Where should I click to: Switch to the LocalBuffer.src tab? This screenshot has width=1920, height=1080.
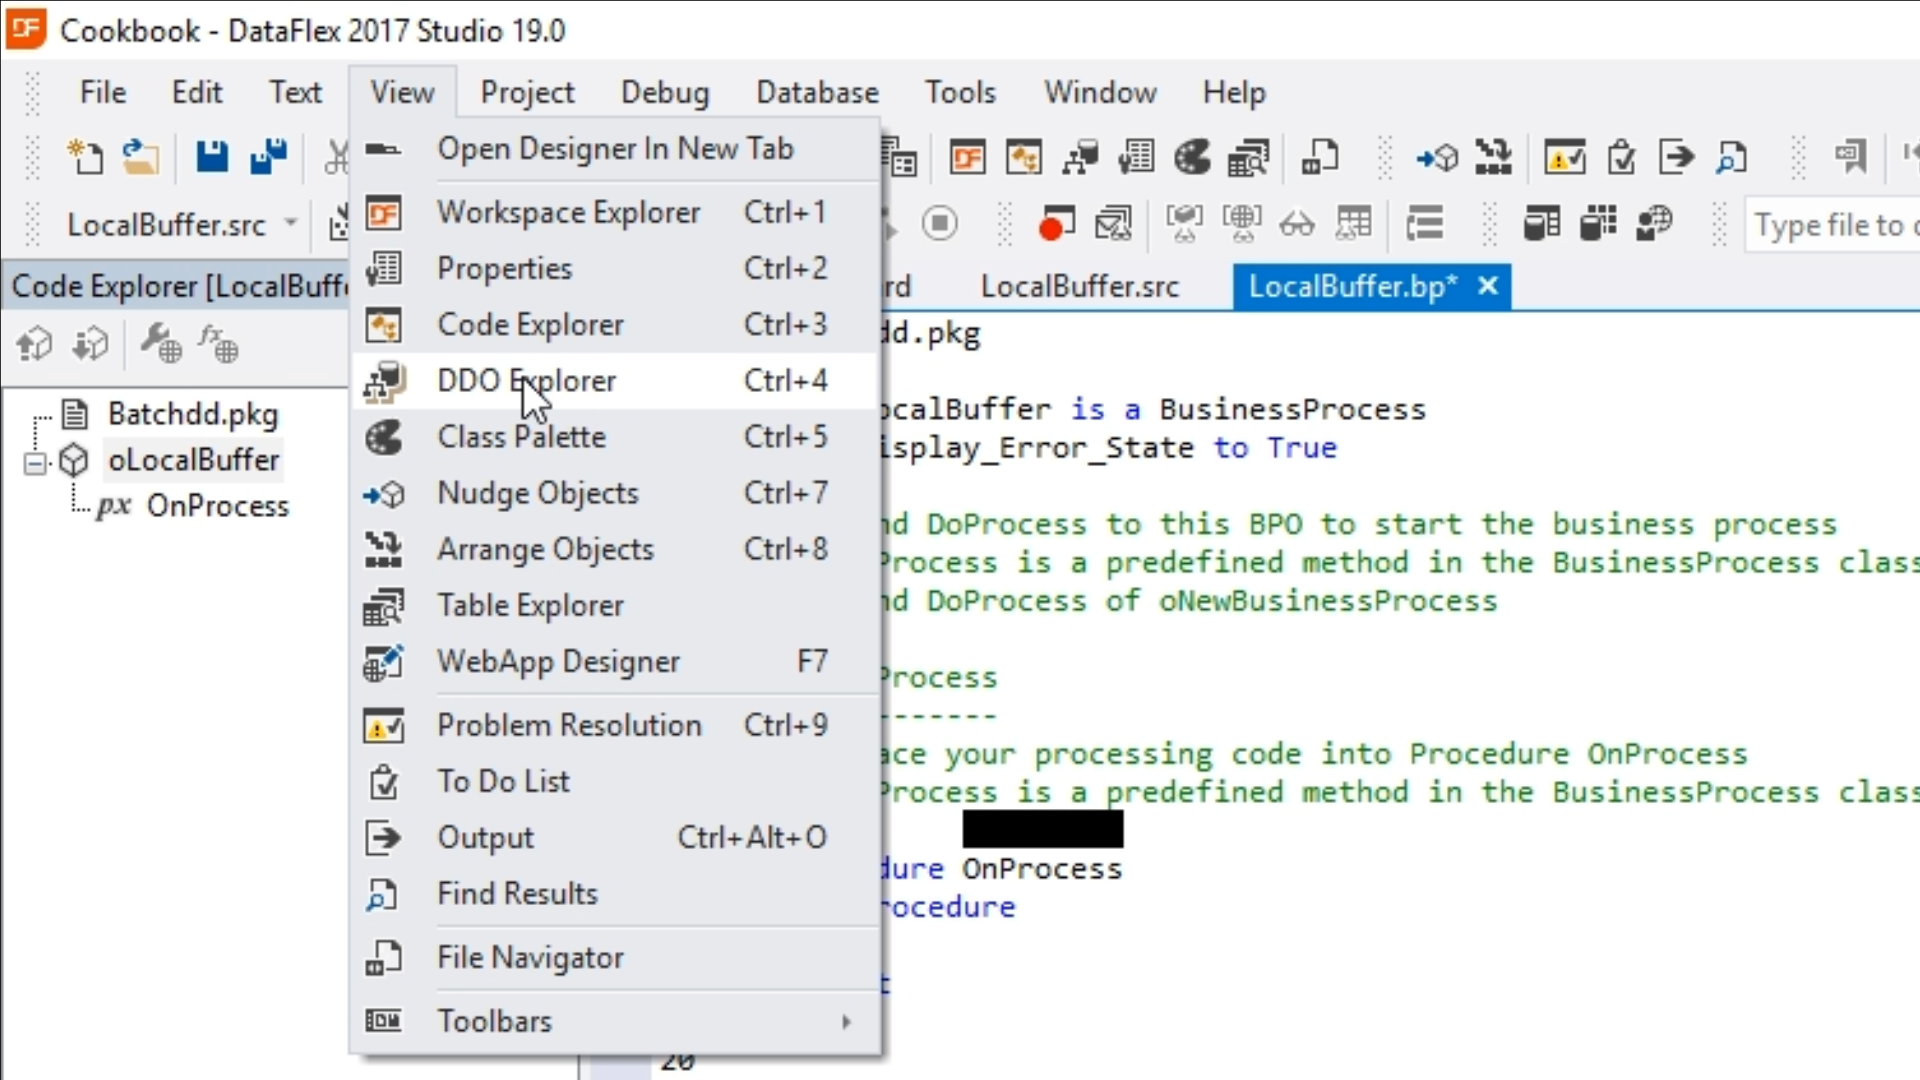click(1079, 287)
